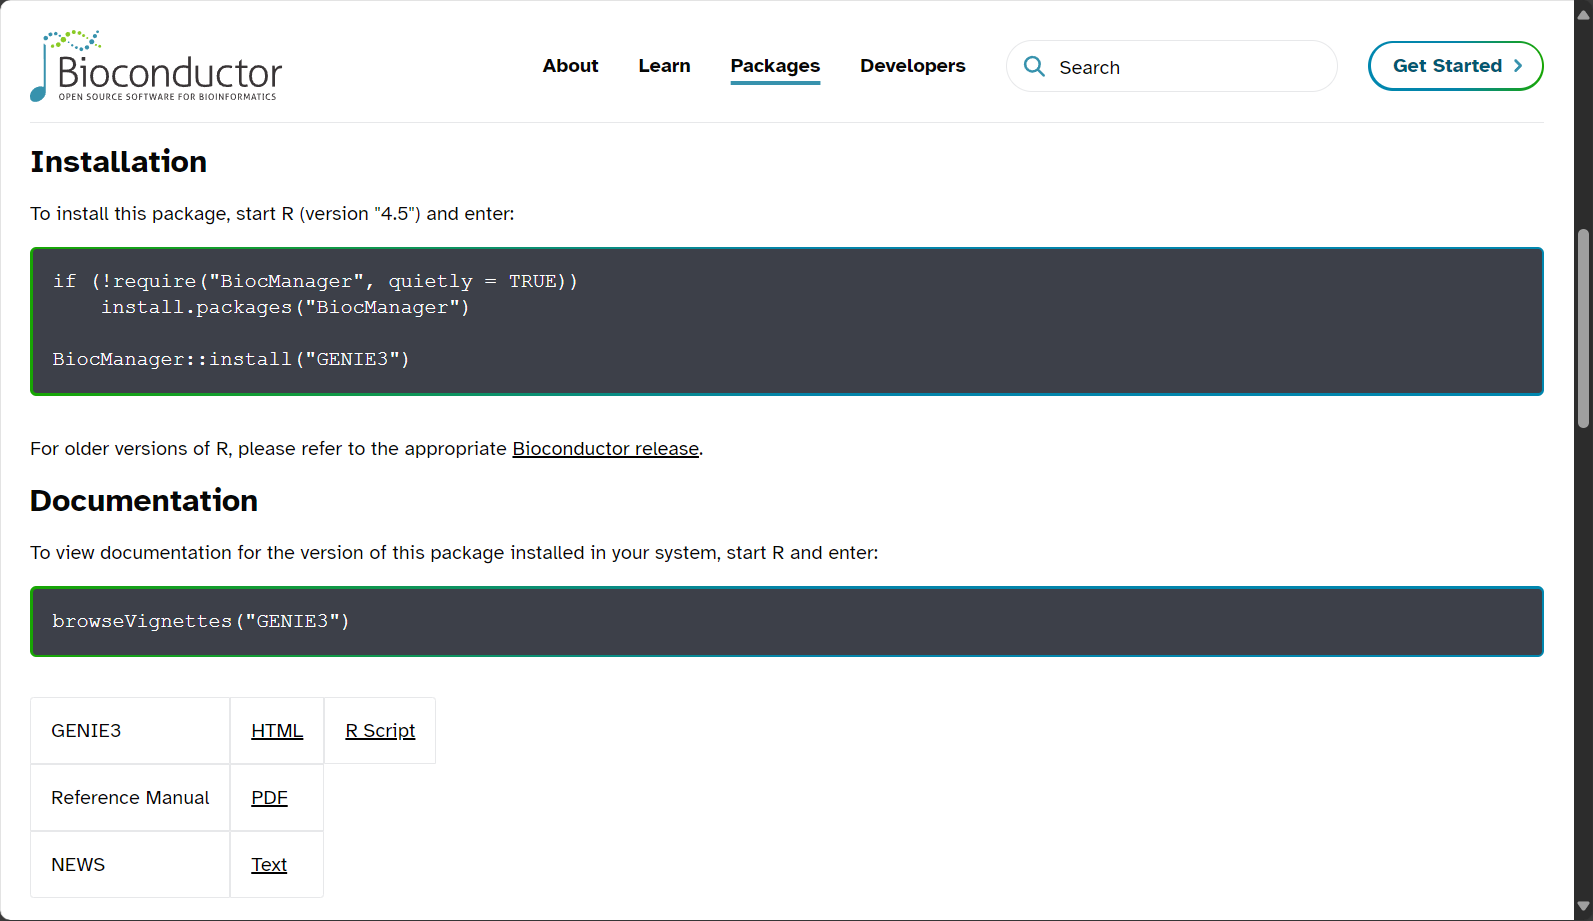Click the BiocManager::install("GENIE3") code line

(x=231, y=359)
